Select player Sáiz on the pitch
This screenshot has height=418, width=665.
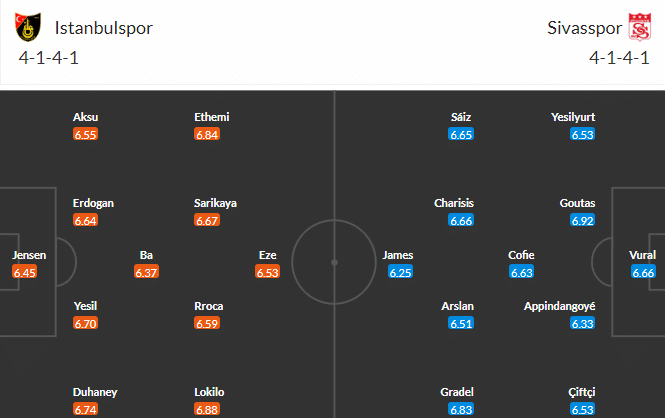pos(461,117)
